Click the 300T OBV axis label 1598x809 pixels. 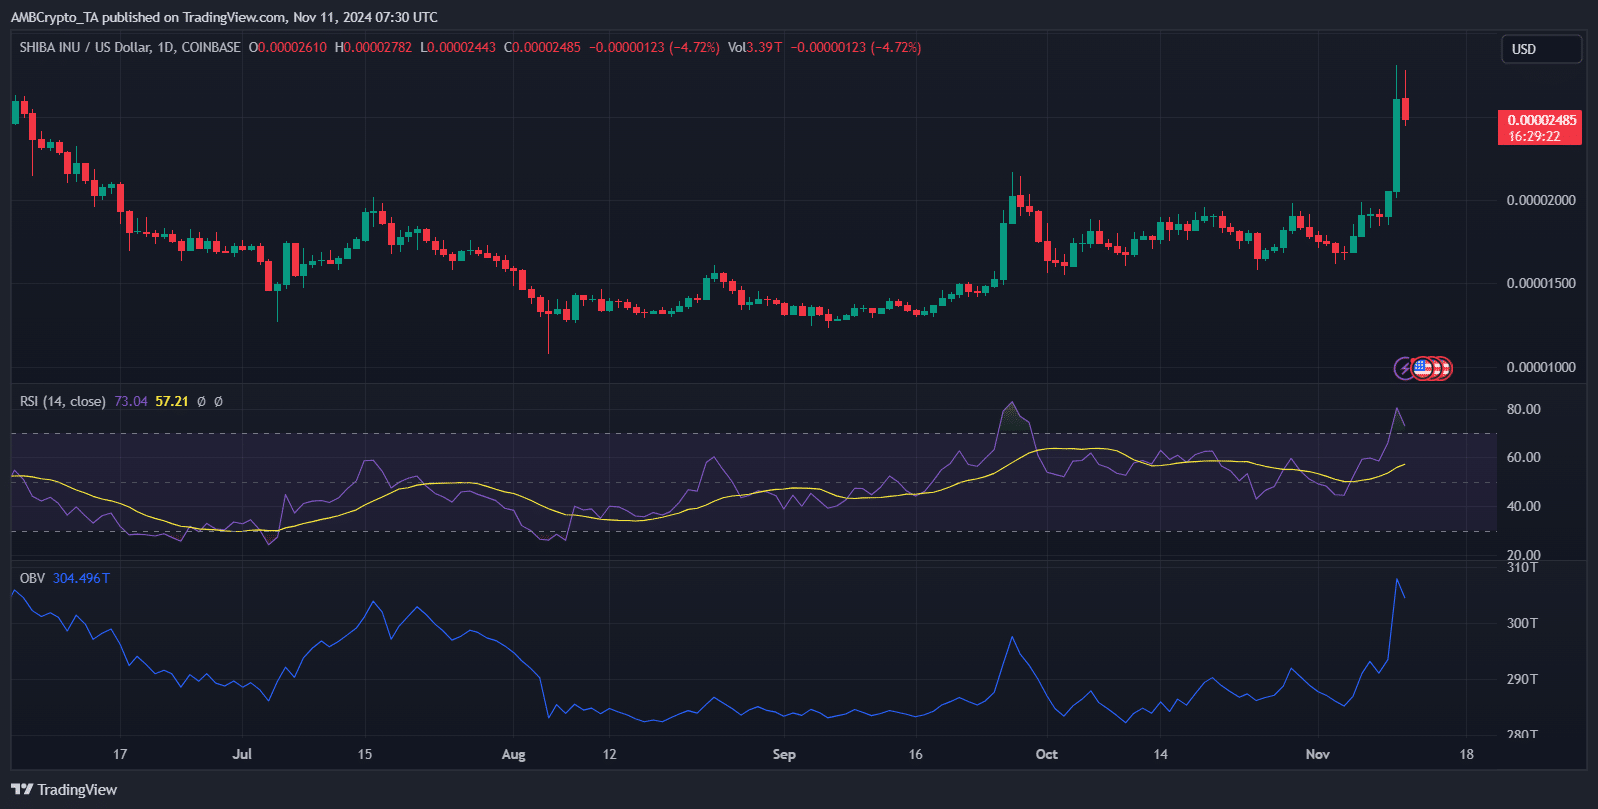[x=1522, y=623]
